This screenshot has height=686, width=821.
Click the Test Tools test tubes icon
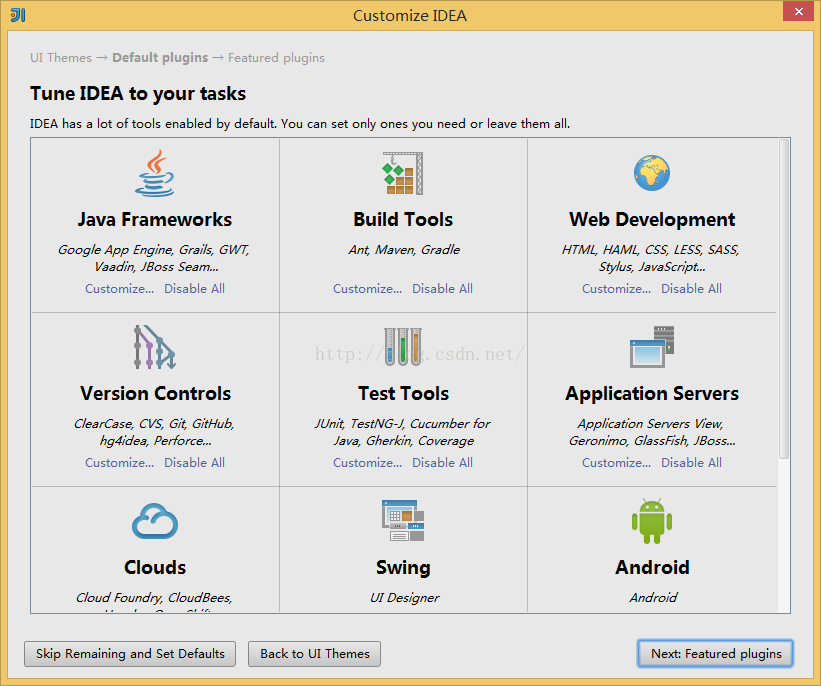[x=403, y=347]
